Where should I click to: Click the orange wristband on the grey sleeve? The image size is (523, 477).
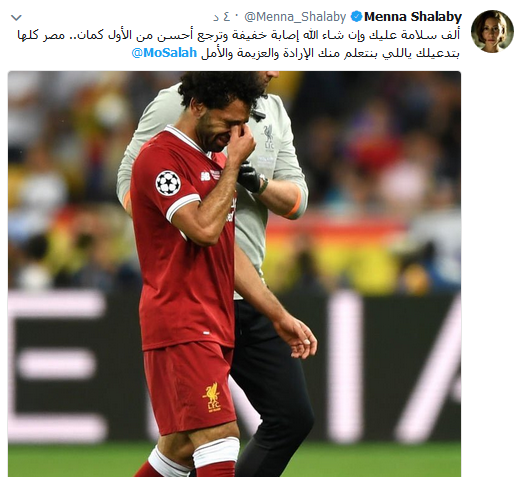click(x=296, y=205)
